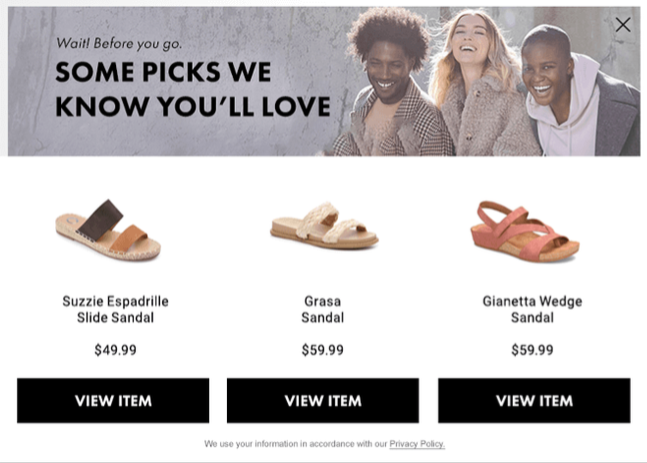
Task: Select the Gianetta Wedge Sandal title
Action: 532,309
